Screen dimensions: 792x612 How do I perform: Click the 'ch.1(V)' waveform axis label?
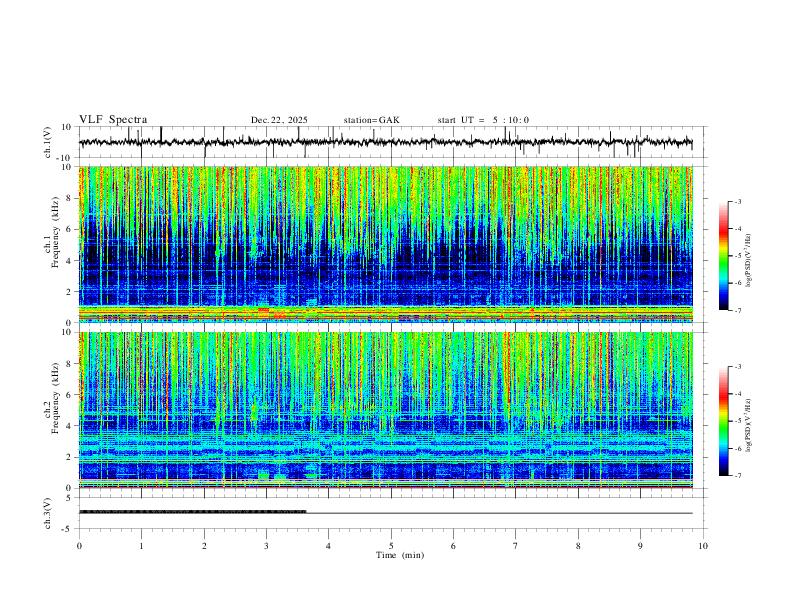click(x=48, y=142)
